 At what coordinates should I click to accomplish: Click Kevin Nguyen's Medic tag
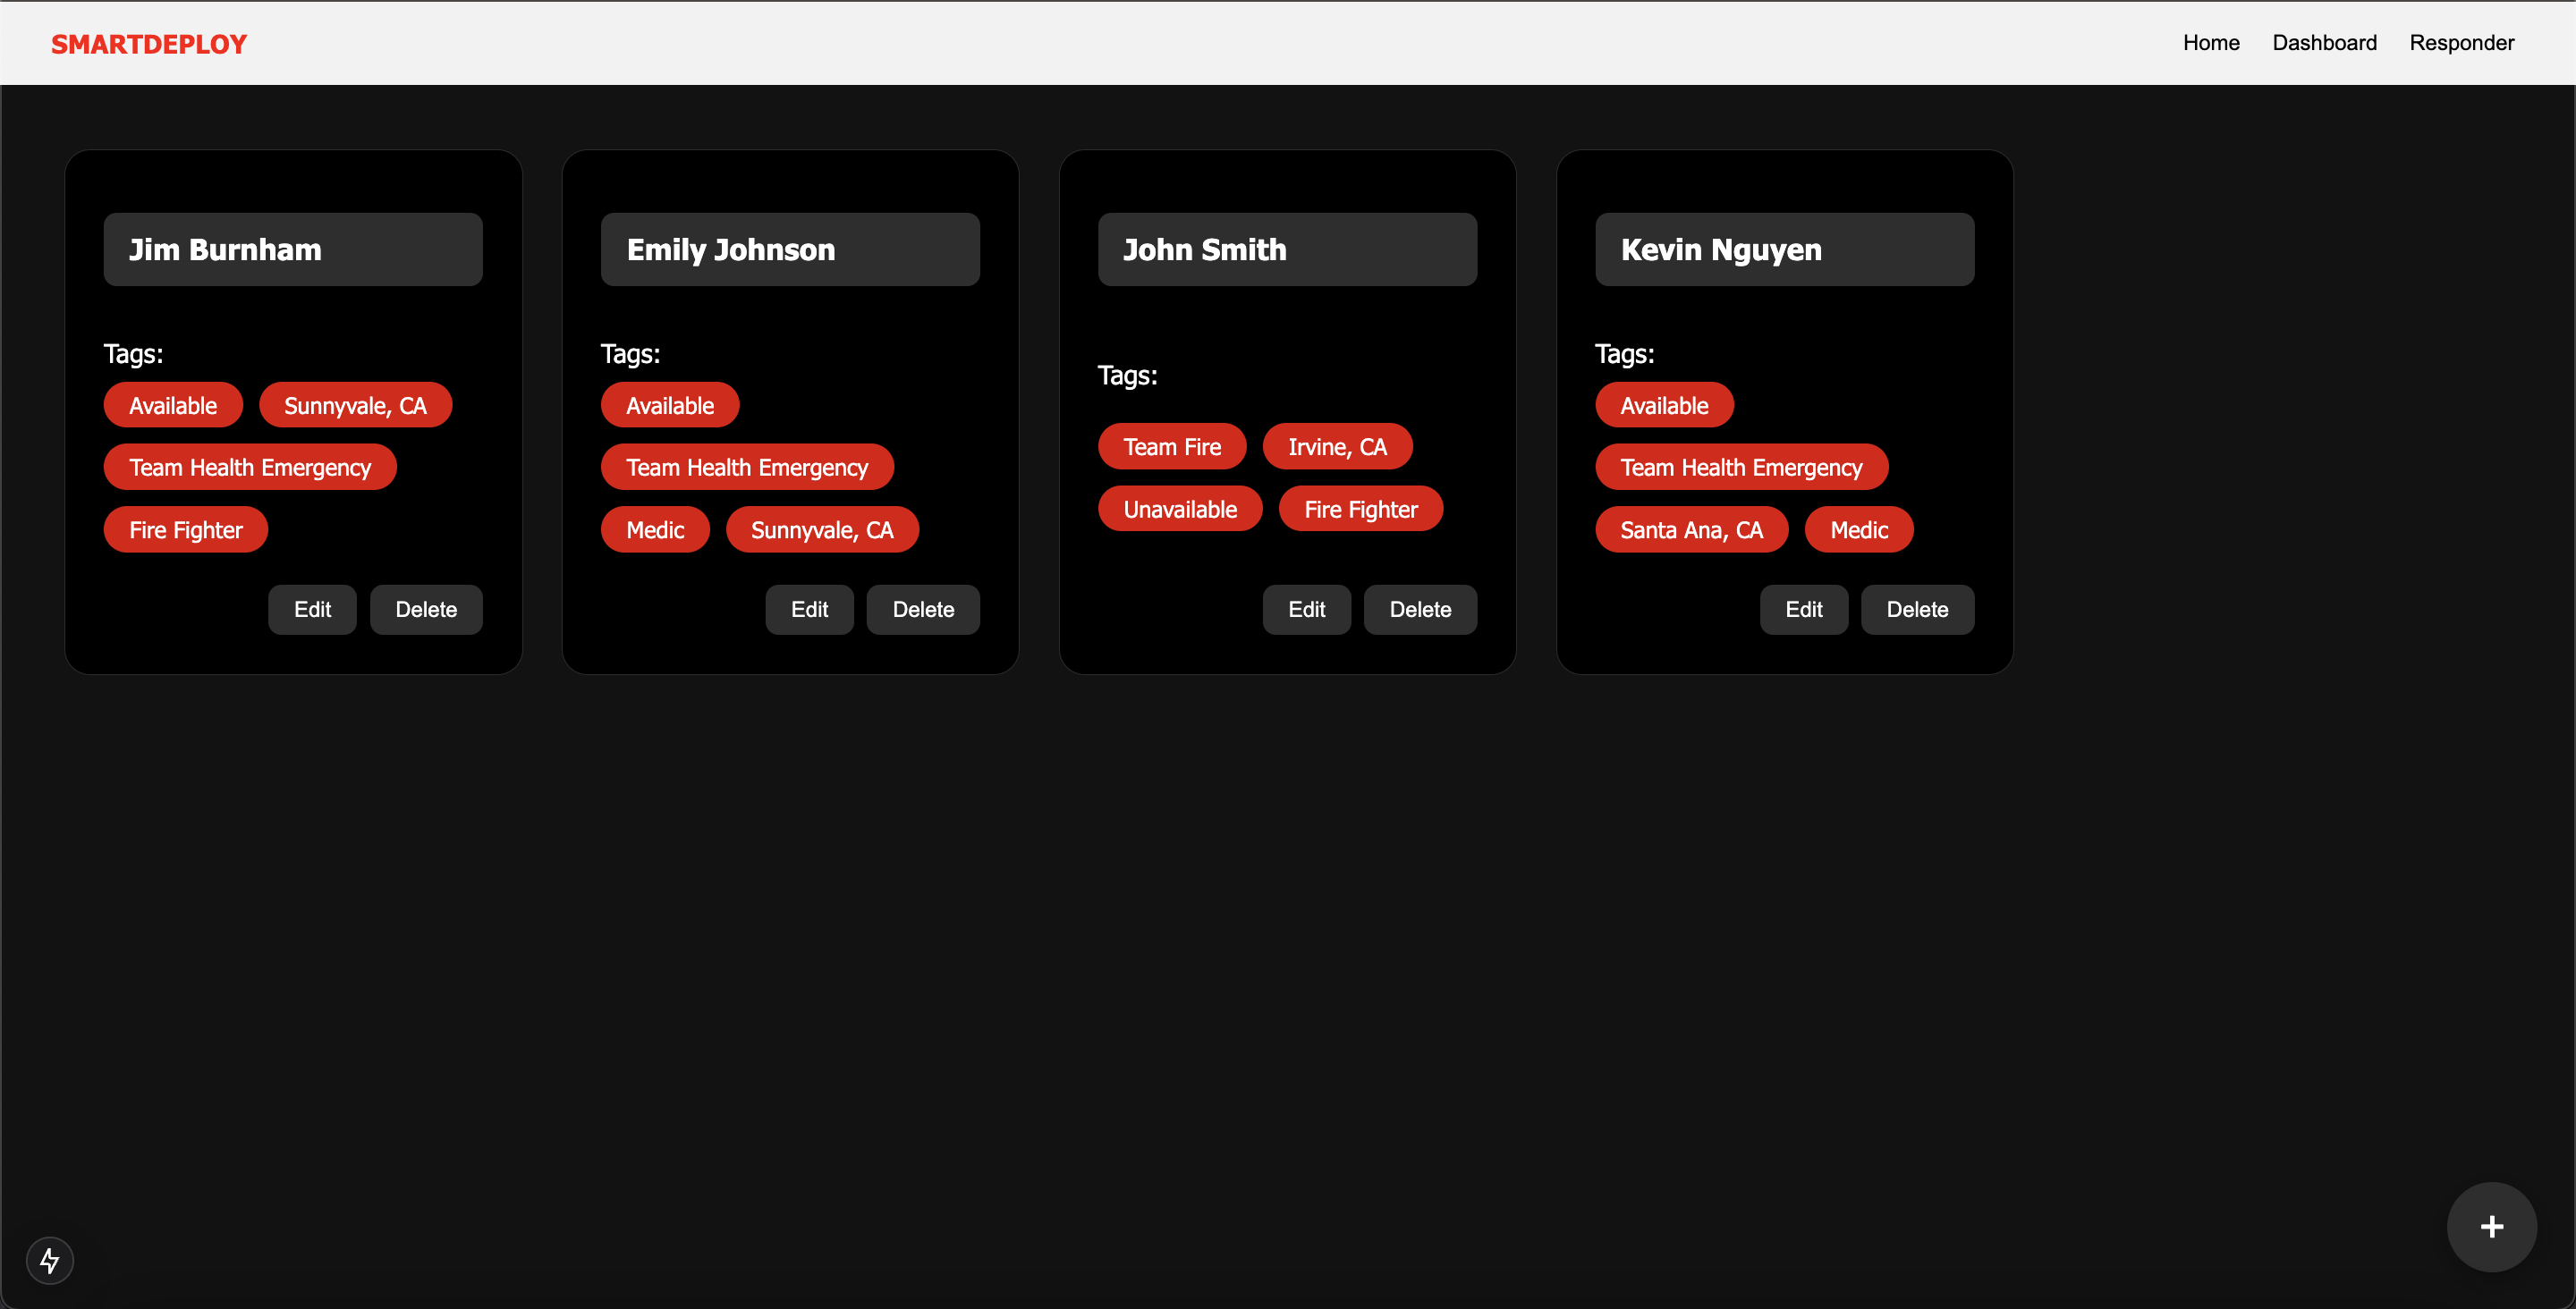point(1858,530)
